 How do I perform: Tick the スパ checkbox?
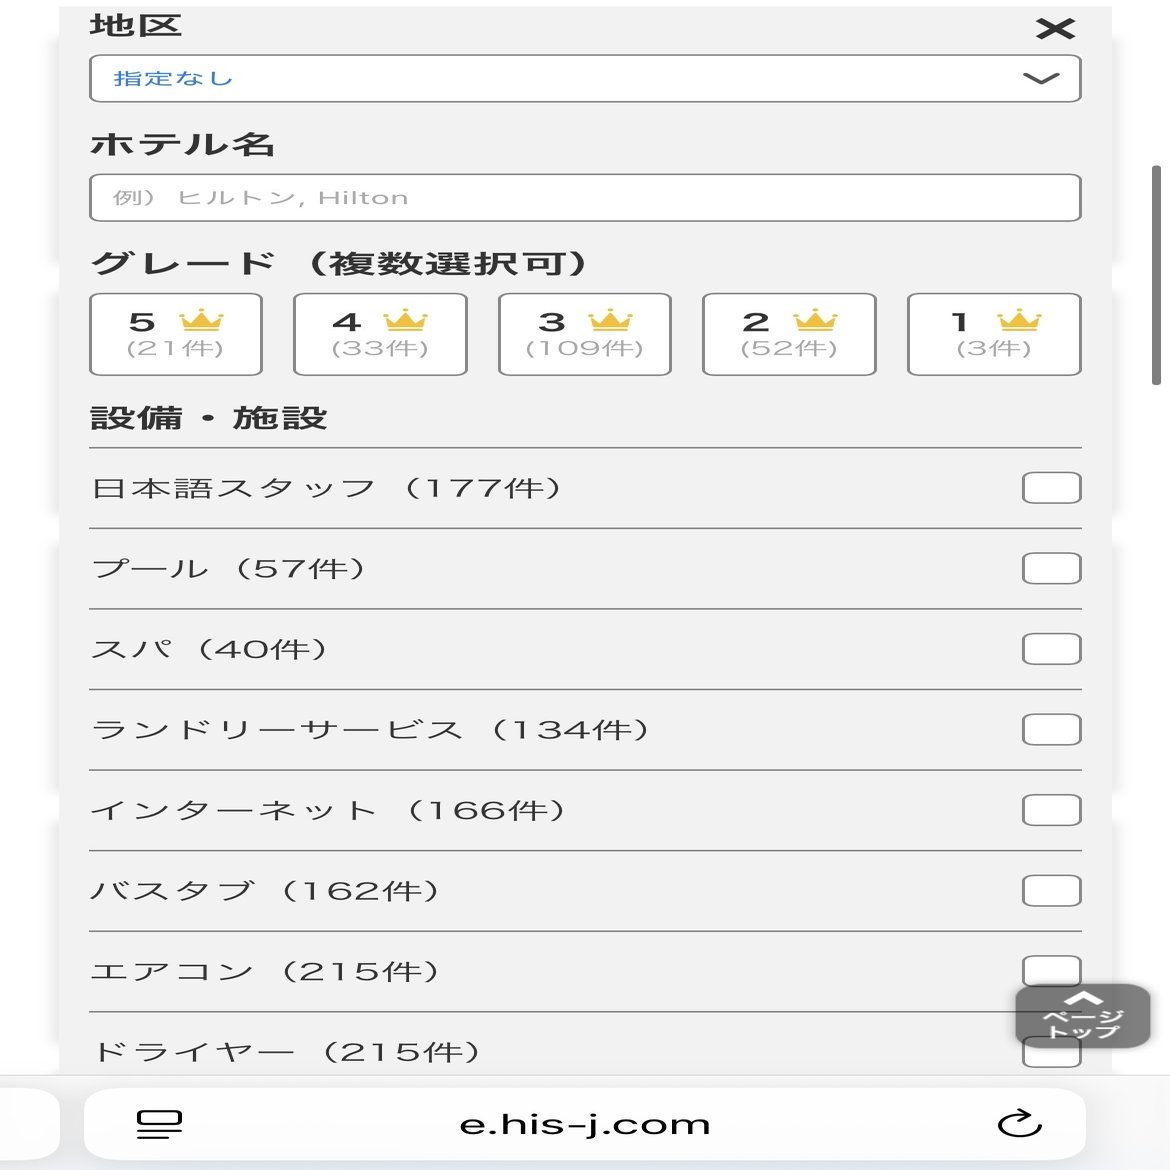pos(1051,649)
